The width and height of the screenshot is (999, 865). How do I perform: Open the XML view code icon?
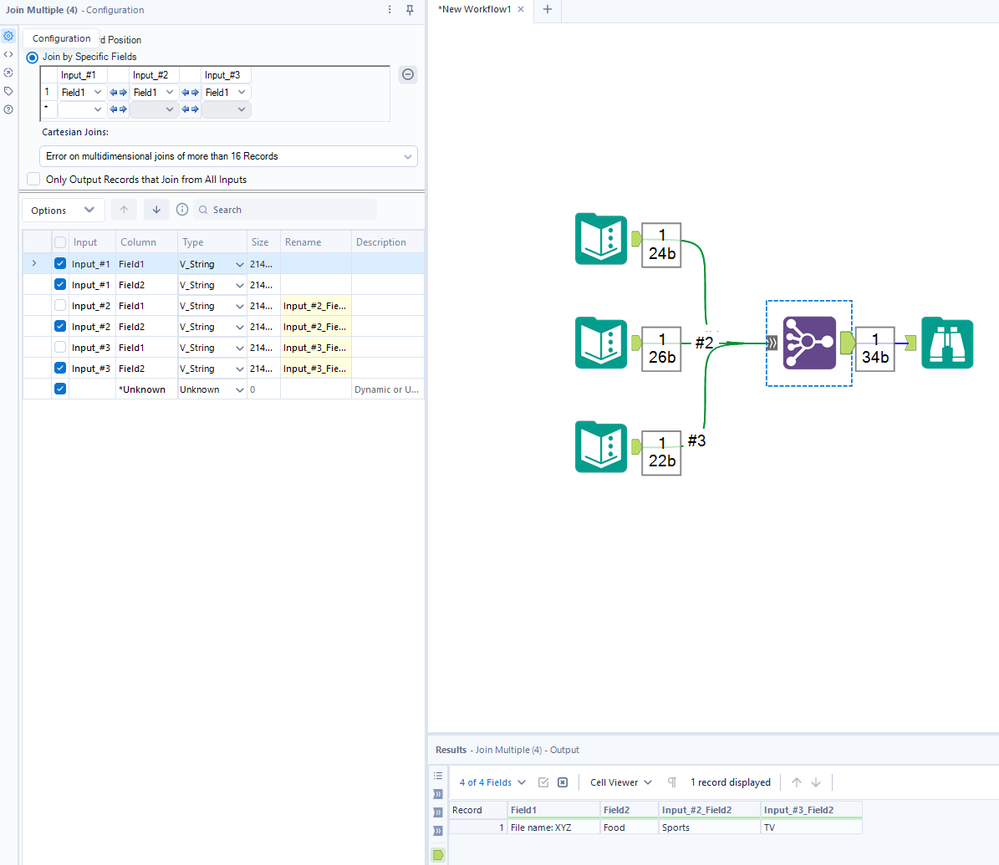[x=8, y=54]
